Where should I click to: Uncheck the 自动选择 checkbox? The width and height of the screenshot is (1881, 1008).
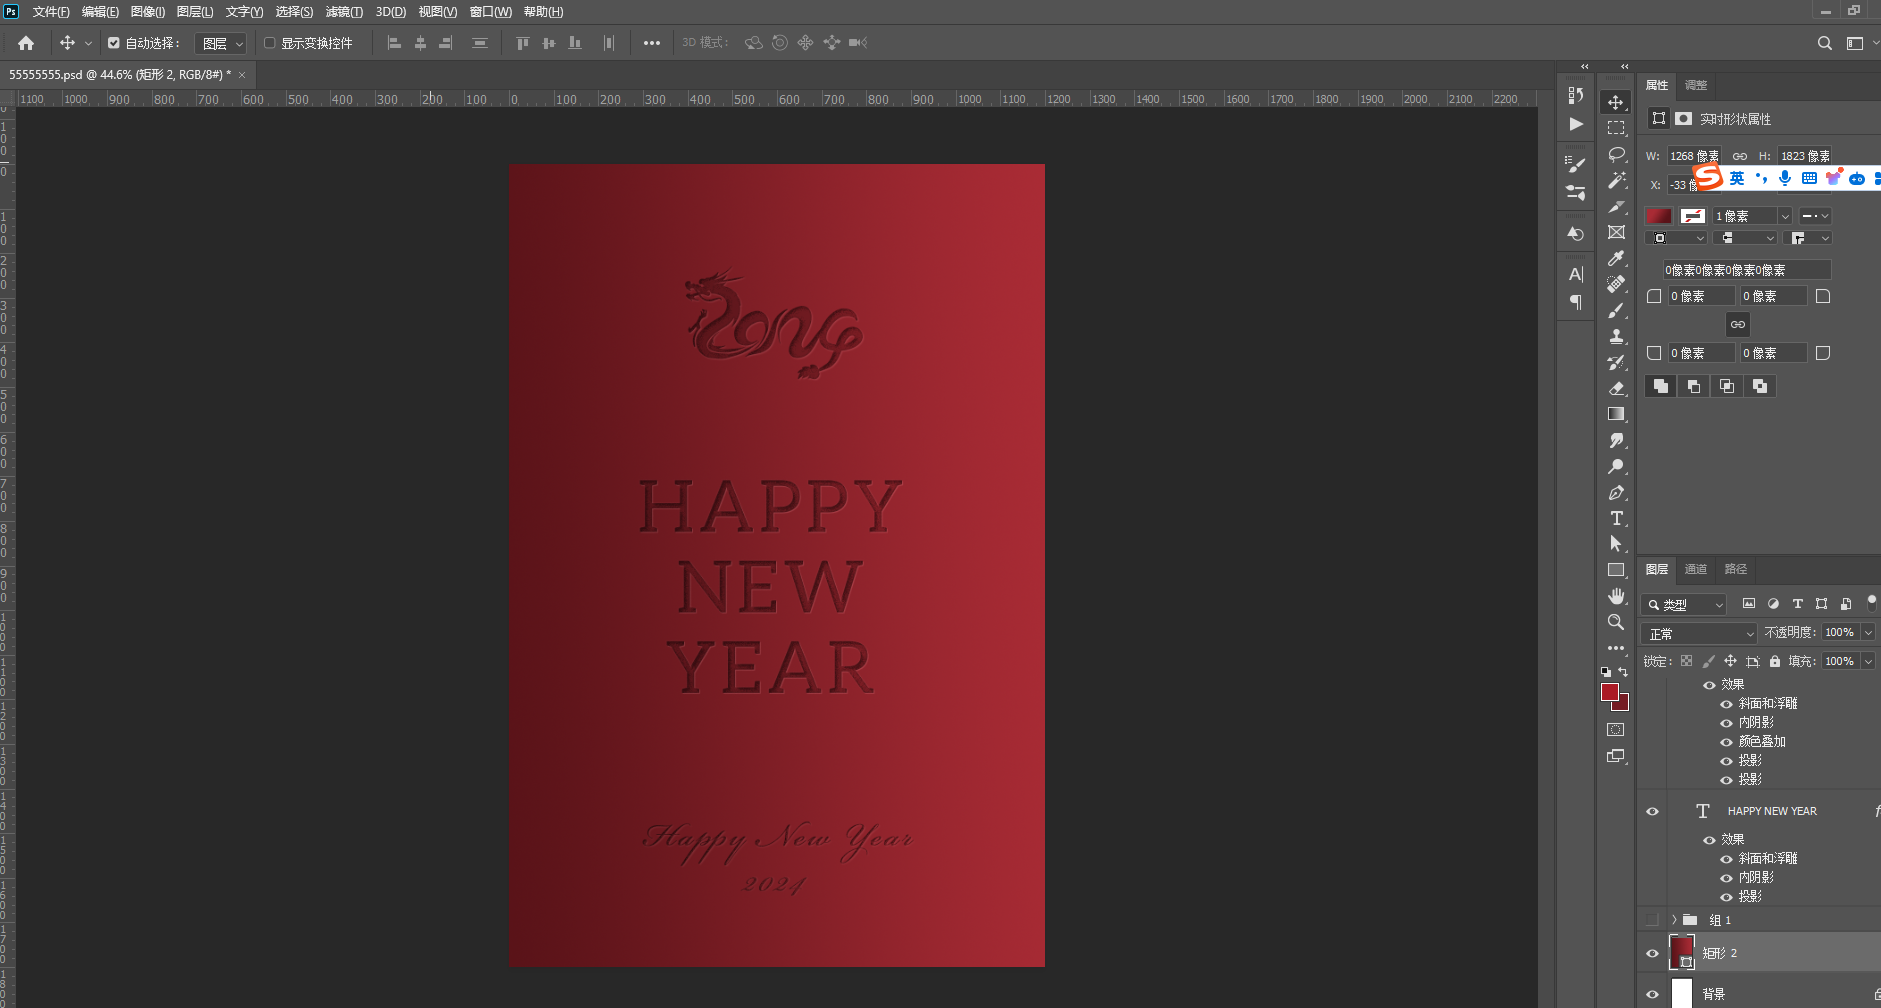pos(114,43)
